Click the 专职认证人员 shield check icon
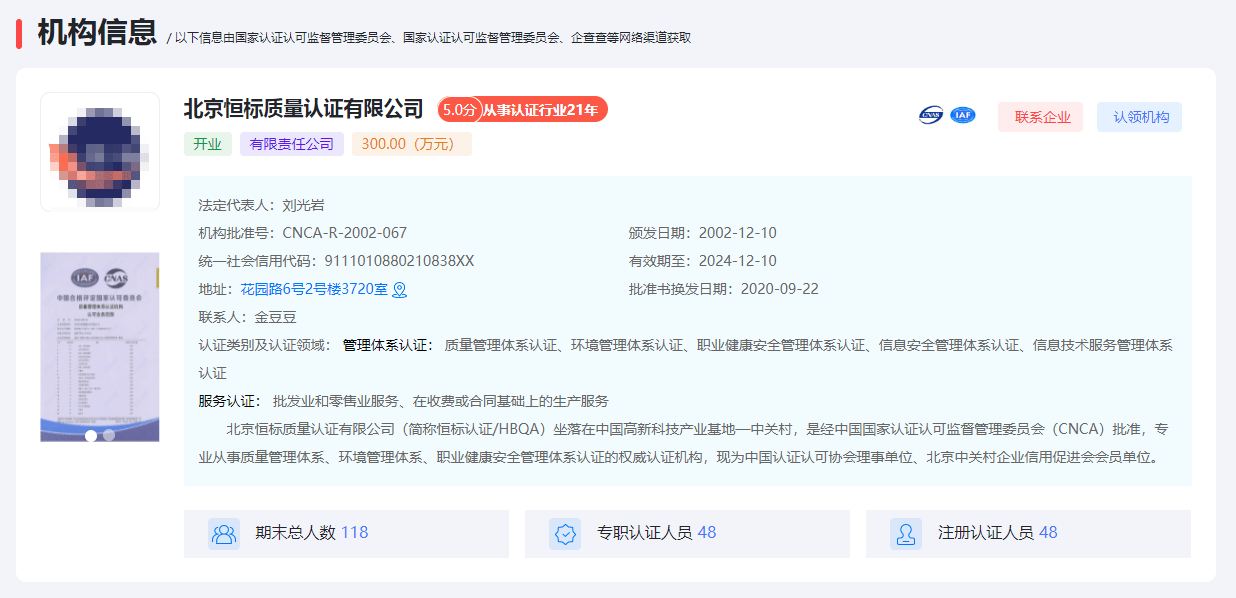Screen dimensions: 1236x598 [x=565, y=534]
